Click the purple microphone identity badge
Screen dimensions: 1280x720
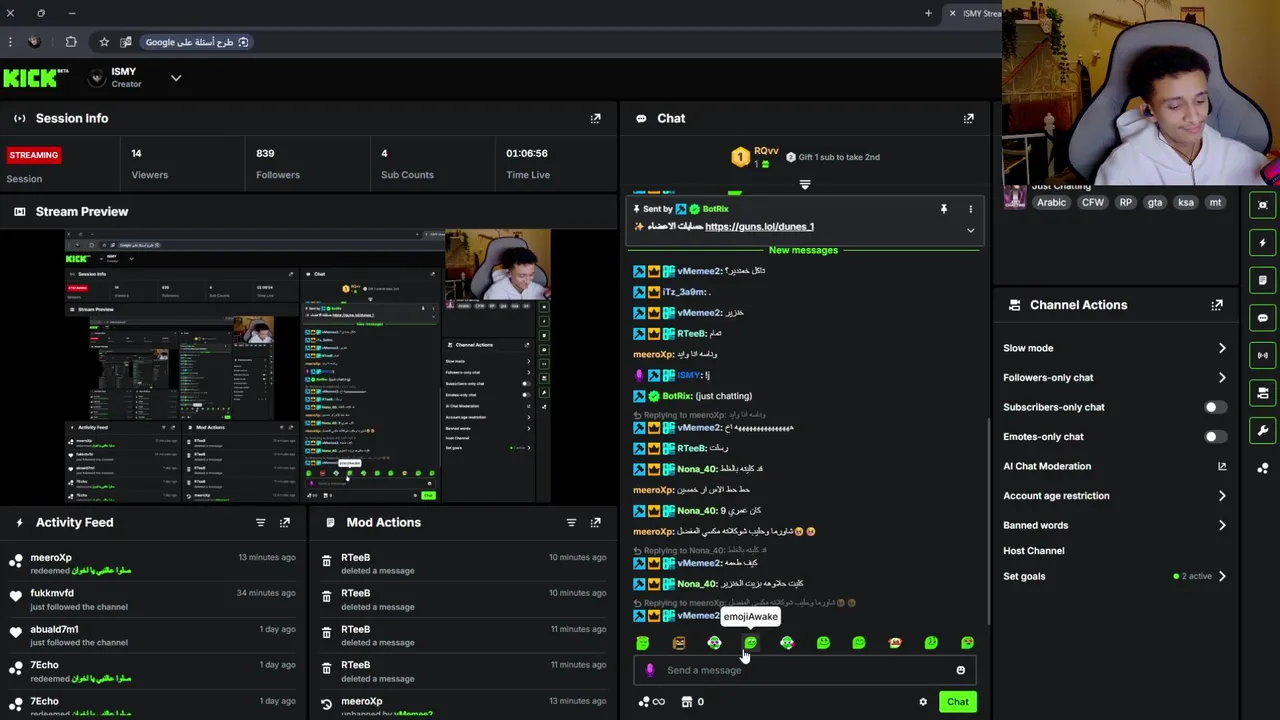click(x=650, y=670)
